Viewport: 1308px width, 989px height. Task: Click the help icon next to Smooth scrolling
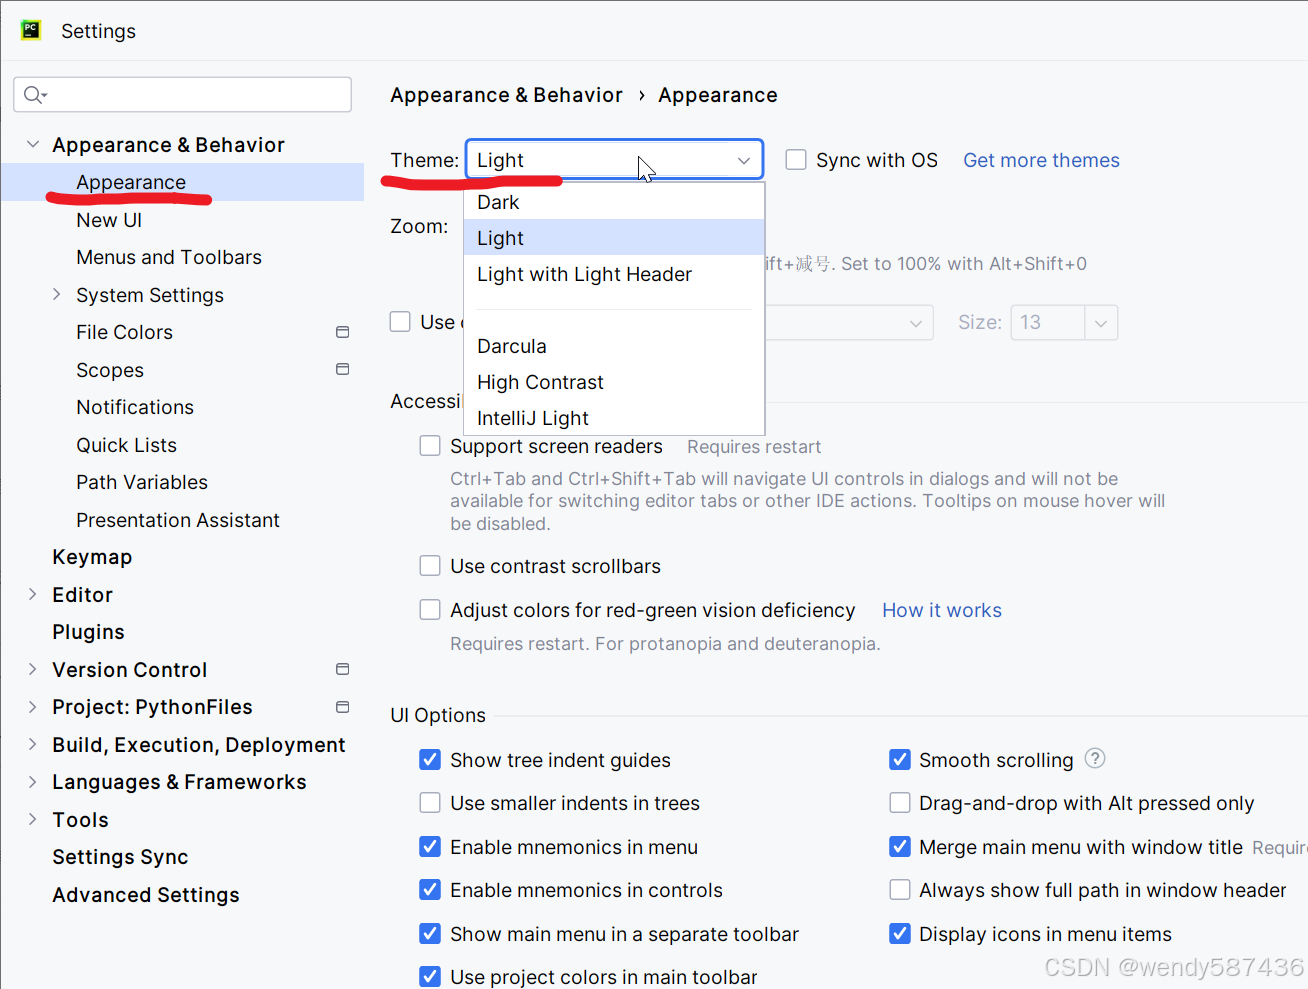(x=1095, y=759)
